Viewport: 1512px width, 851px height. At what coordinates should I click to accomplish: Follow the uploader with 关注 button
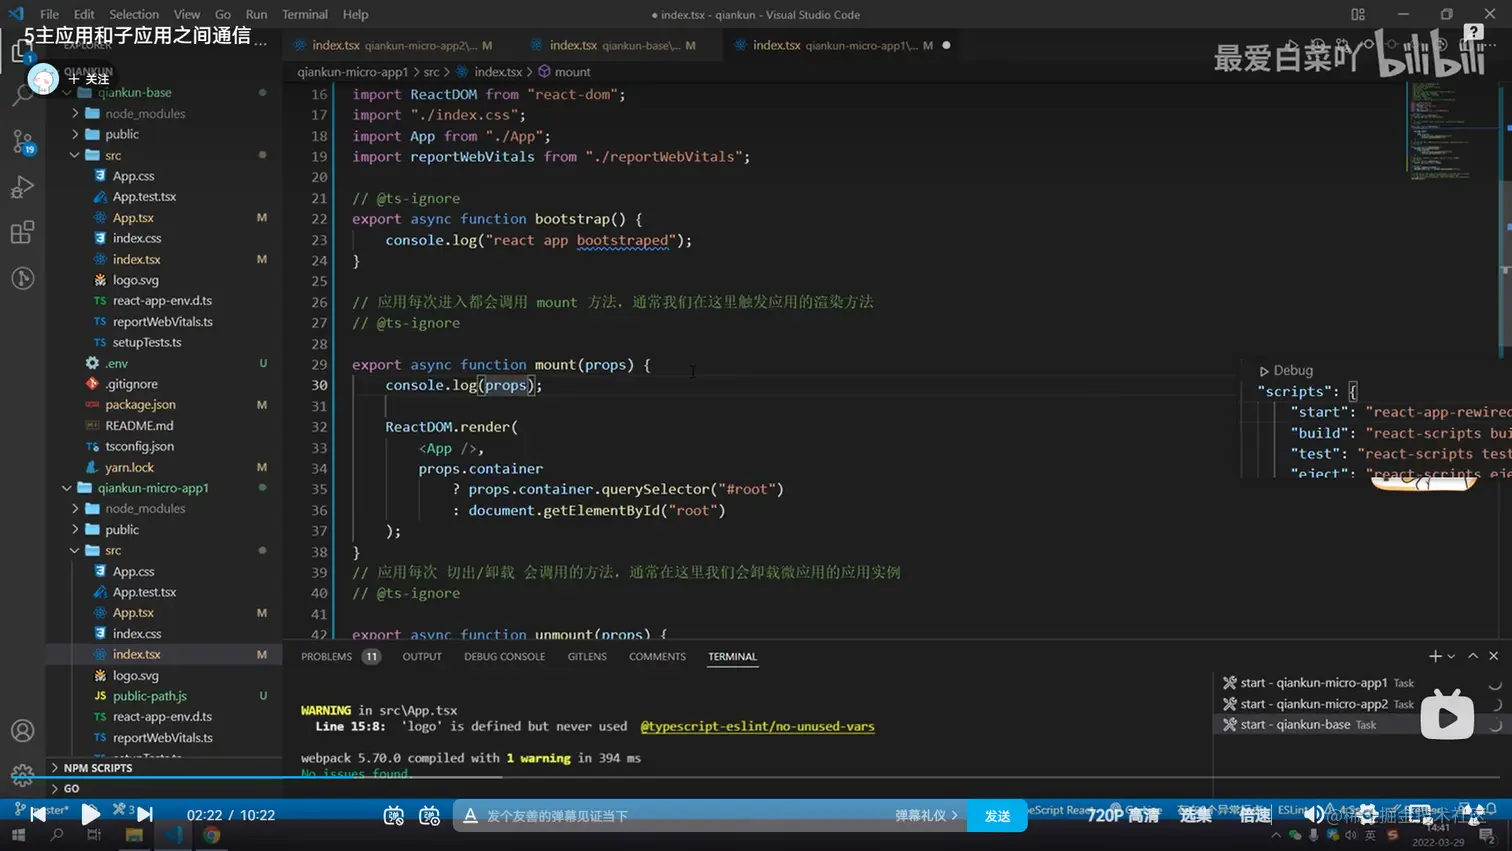(89, 79)
